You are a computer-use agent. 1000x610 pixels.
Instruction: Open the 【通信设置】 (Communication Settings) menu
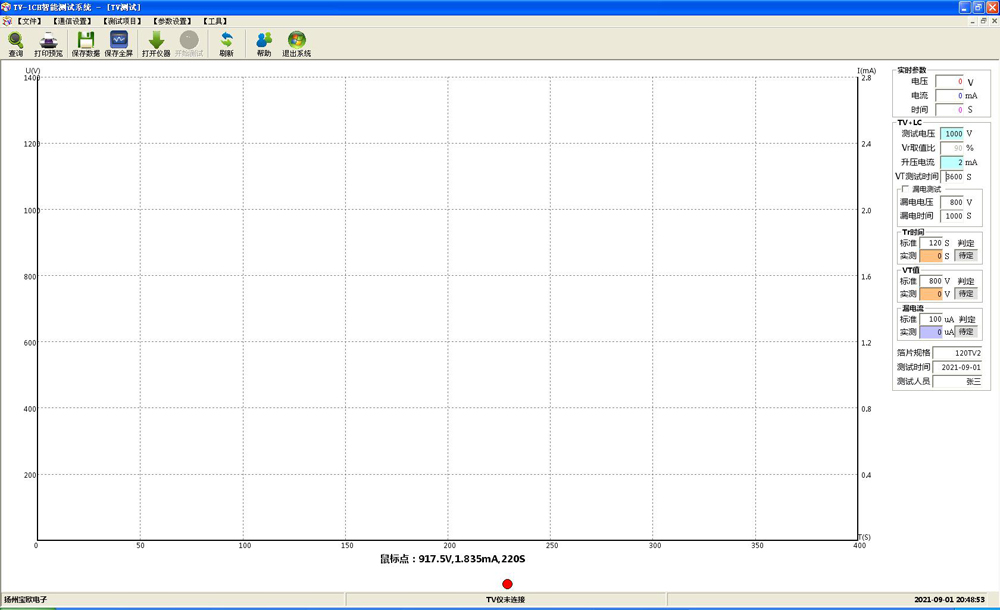coord(72,21)
